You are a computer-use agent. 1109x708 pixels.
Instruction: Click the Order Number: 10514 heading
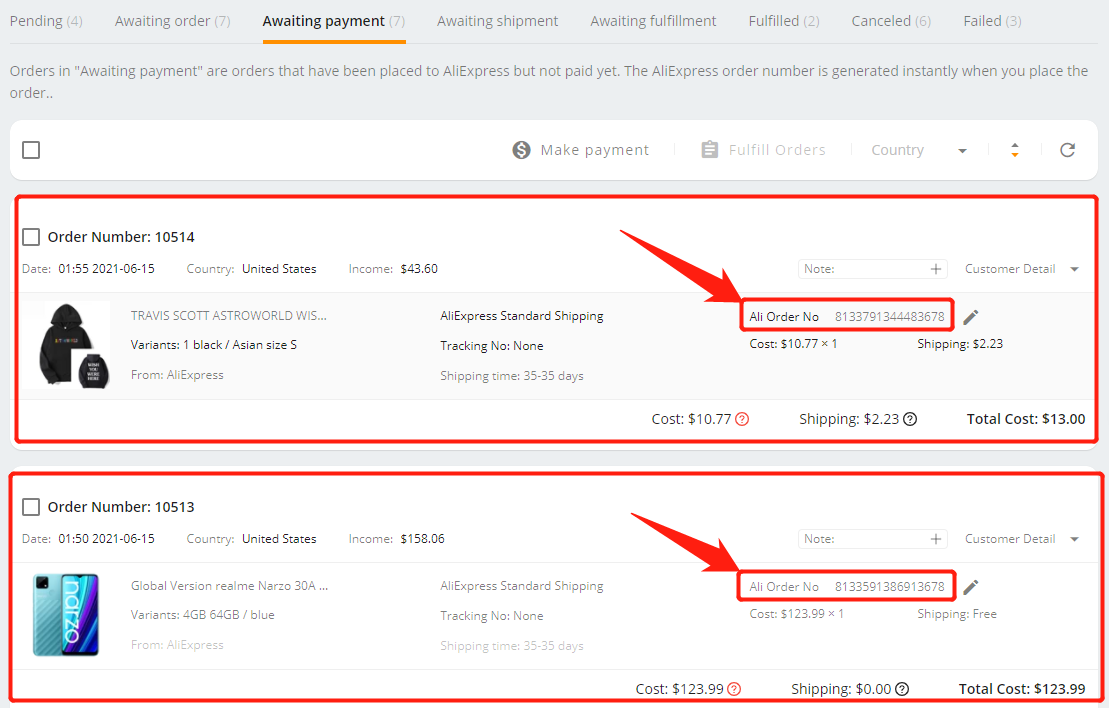tap(121, 237)
